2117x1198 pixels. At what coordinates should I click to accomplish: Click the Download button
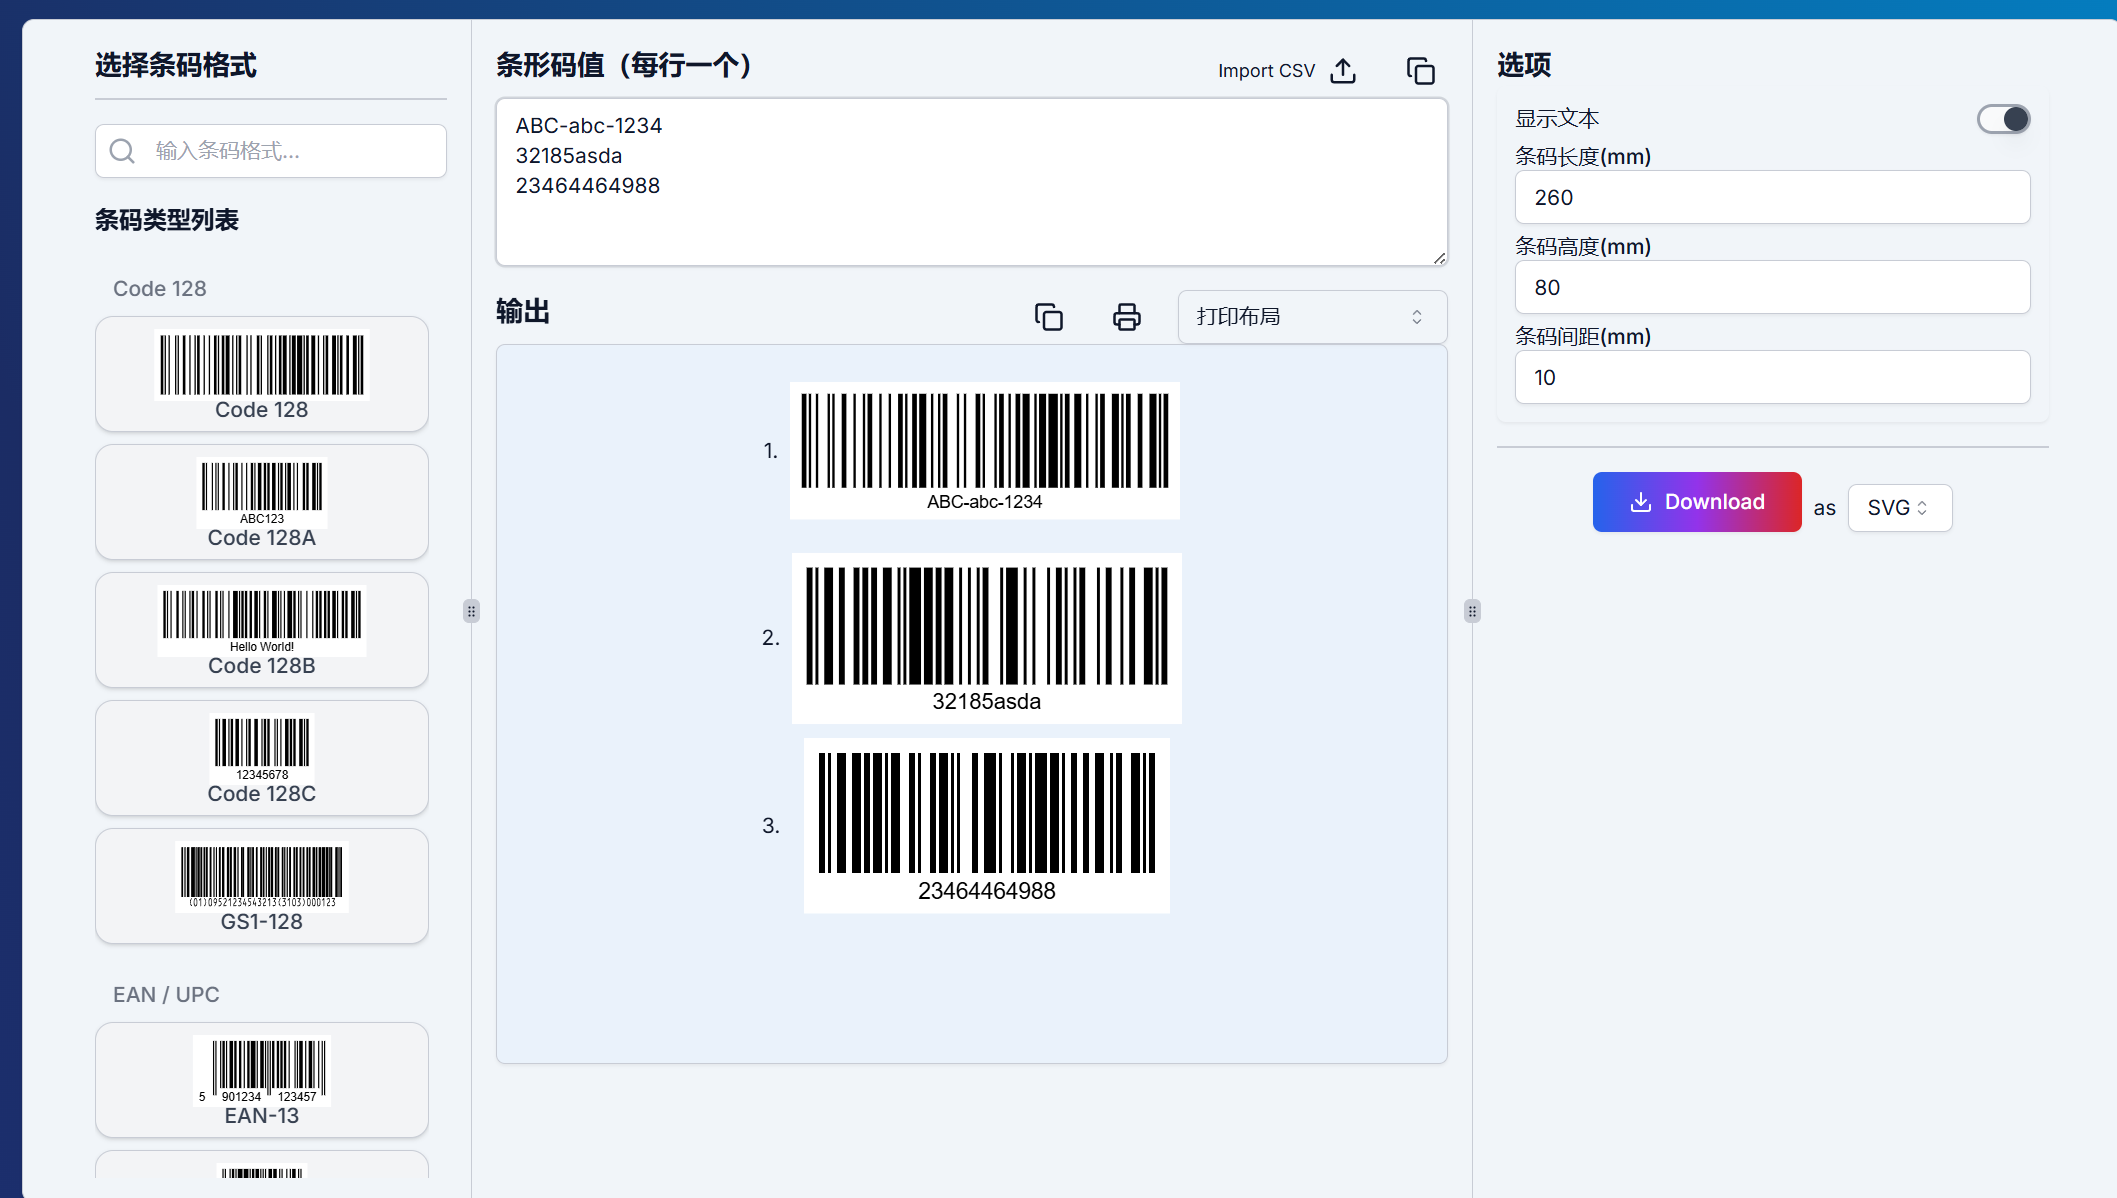point(1696,502)
